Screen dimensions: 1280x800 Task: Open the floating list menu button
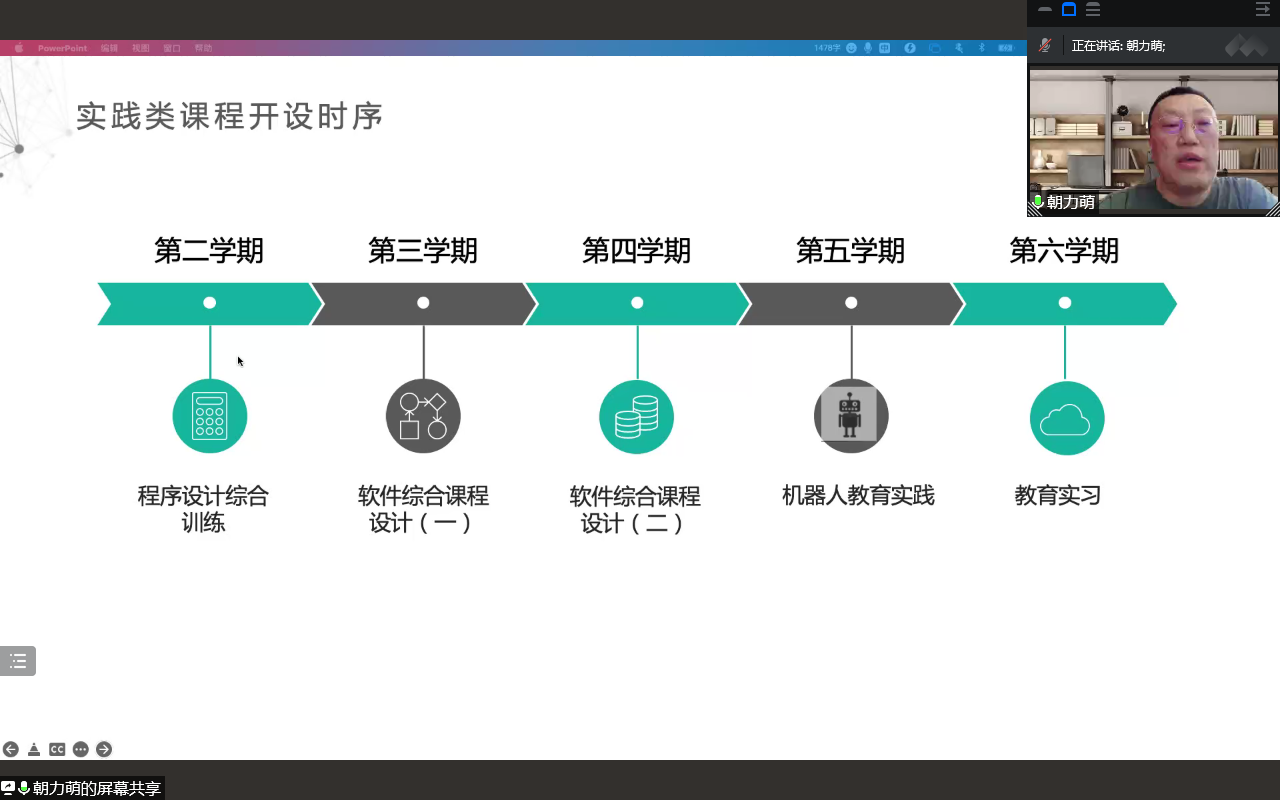18,661
